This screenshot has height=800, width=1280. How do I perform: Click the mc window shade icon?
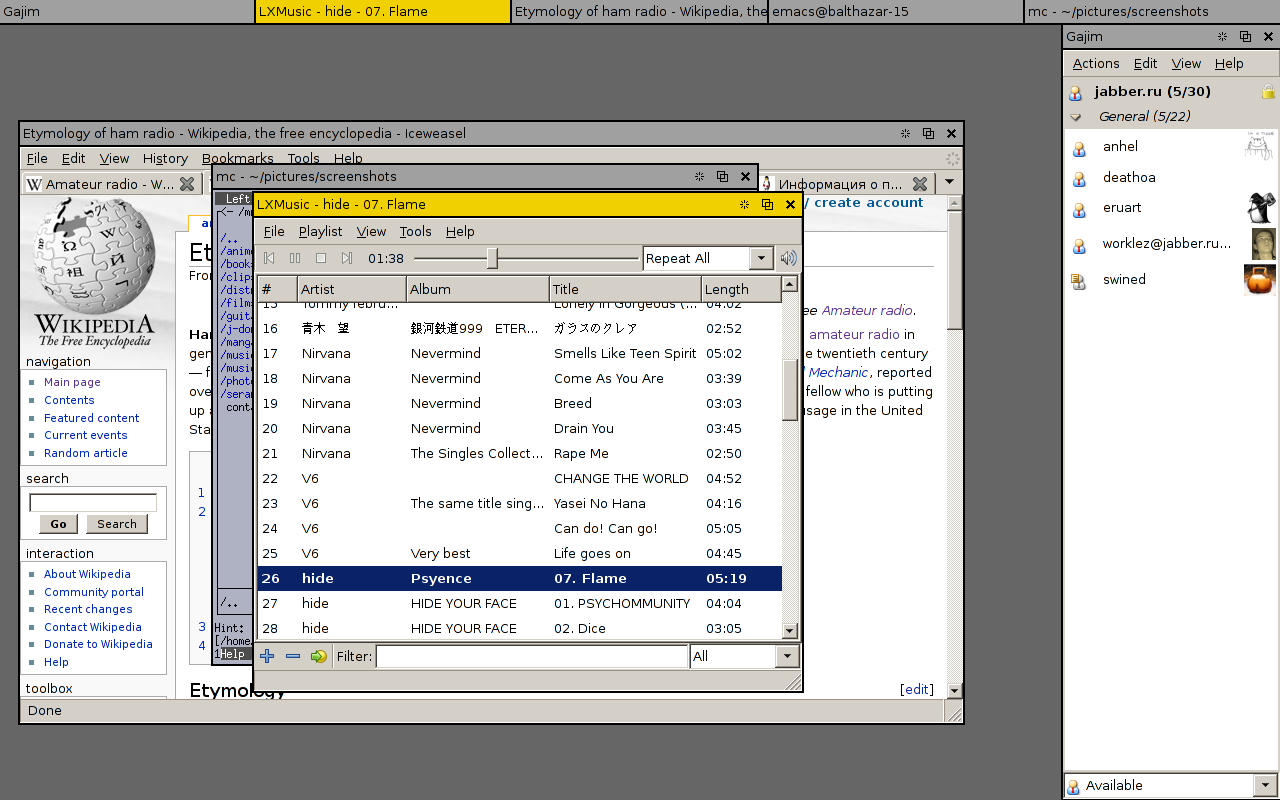coord(700,176)
